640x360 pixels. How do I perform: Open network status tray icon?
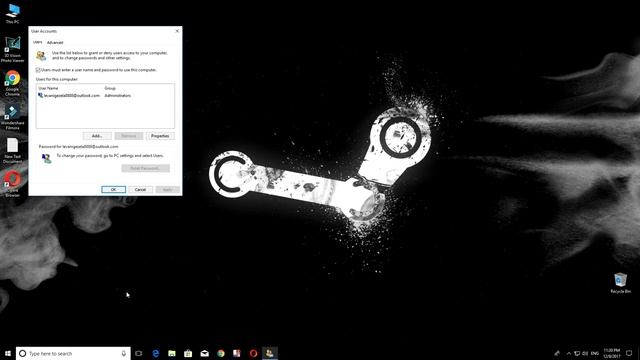coord(577,353)
